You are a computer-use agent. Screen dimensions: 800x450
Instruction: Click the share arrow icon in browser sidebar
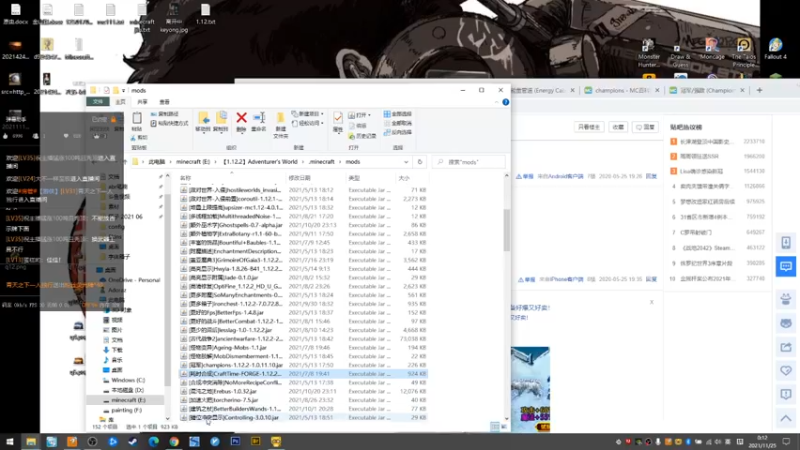(786, 347)
